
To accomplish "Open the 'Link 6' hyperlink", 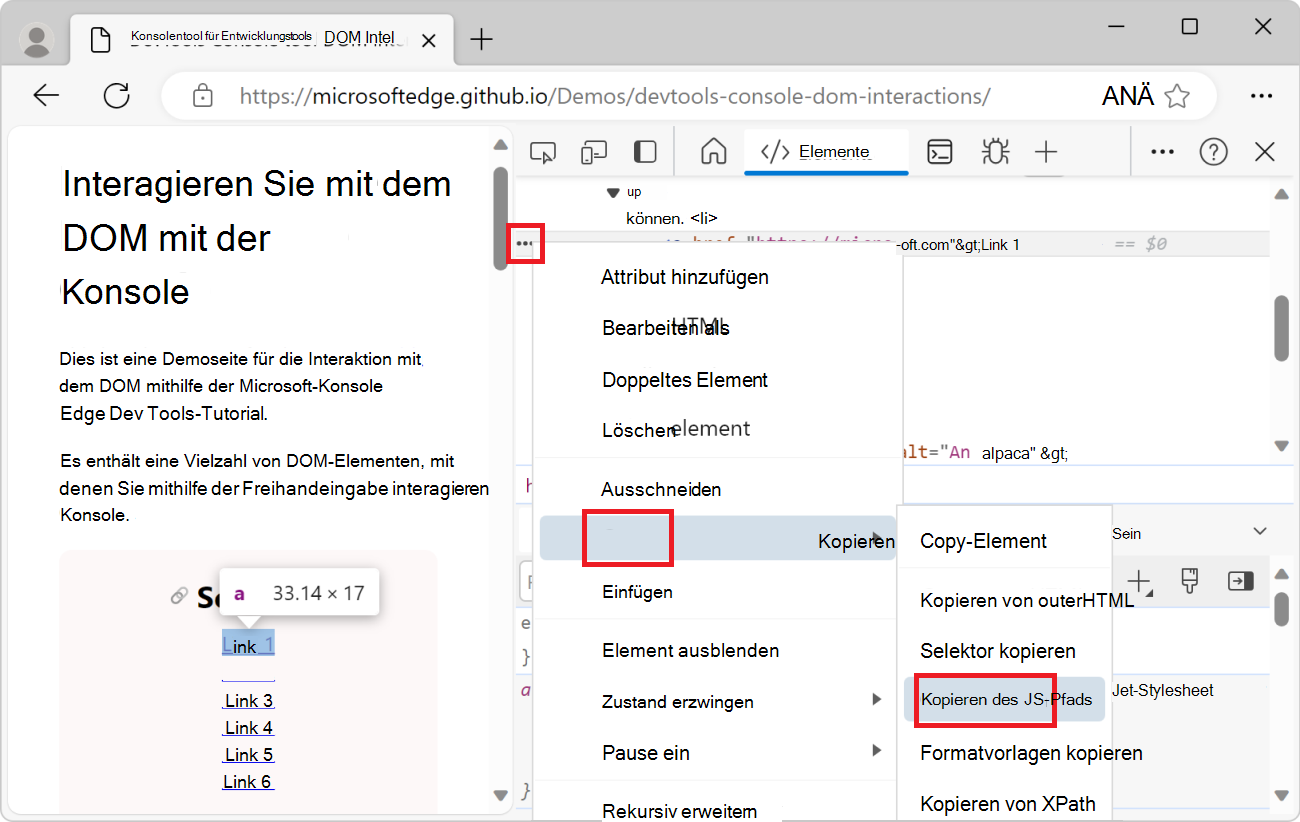I will click(x=248, y=782).
